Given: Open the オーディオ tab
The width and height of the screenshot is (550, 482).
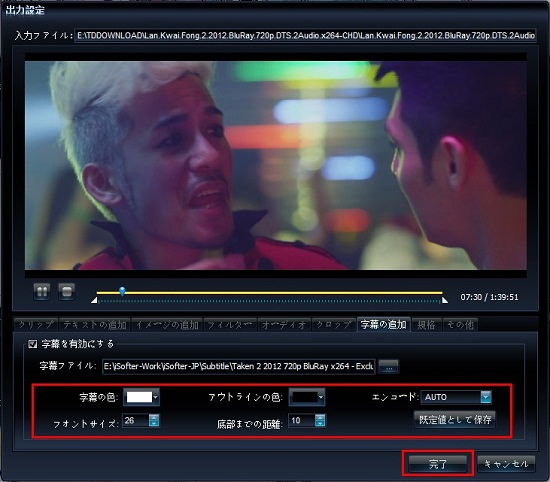Looking at the screenshot, I should 284,325.
